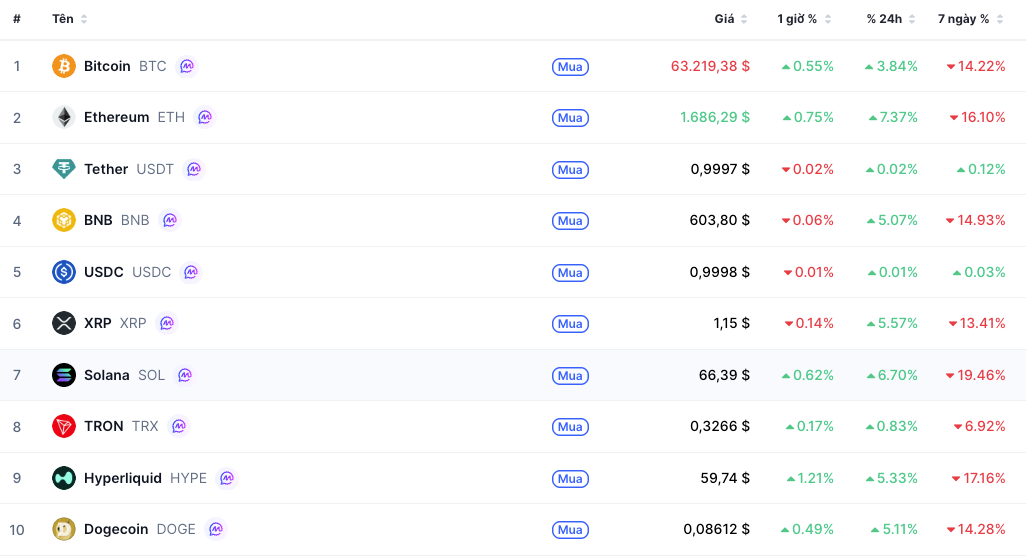Image resolution: width=1026 pixels, height=559 pixels.
Task: Click XRP price 1,15 $
Action: coord(732,323)
